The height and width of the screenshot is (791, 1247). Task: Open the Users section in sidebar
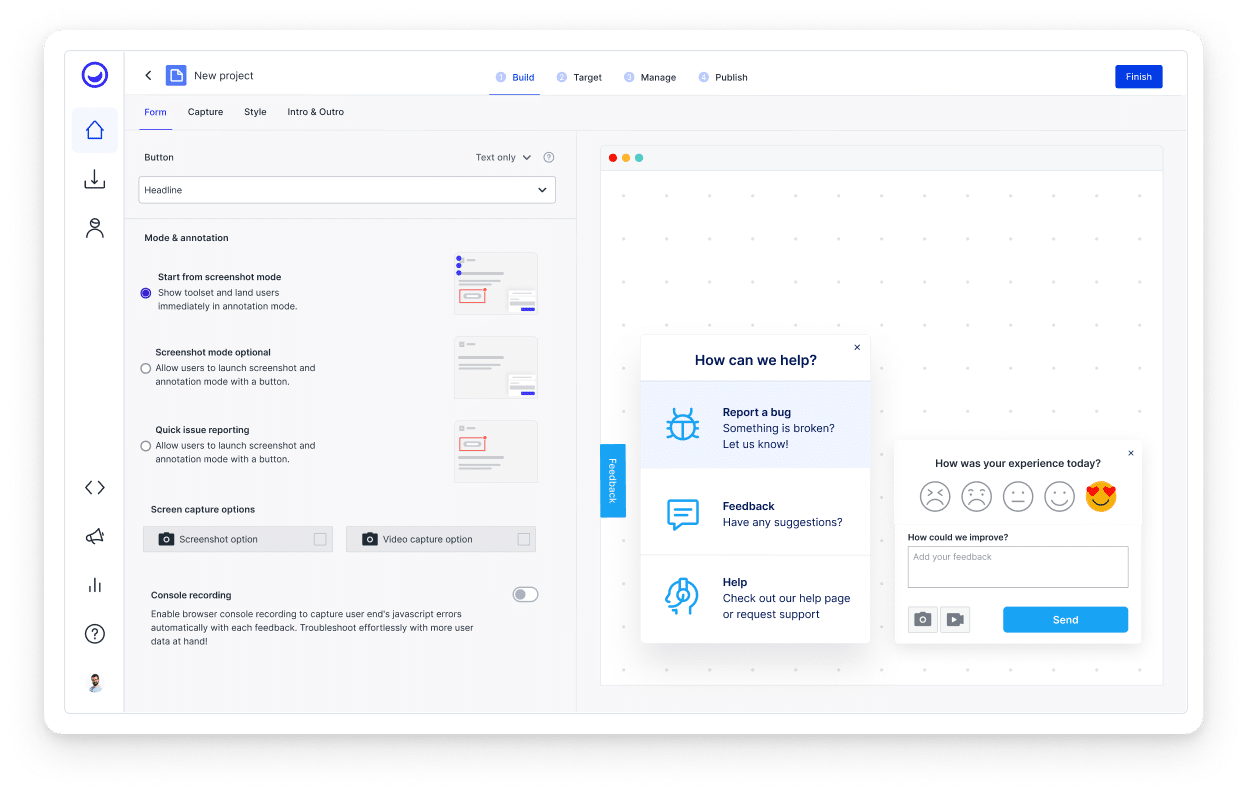[x=94, y=228]
